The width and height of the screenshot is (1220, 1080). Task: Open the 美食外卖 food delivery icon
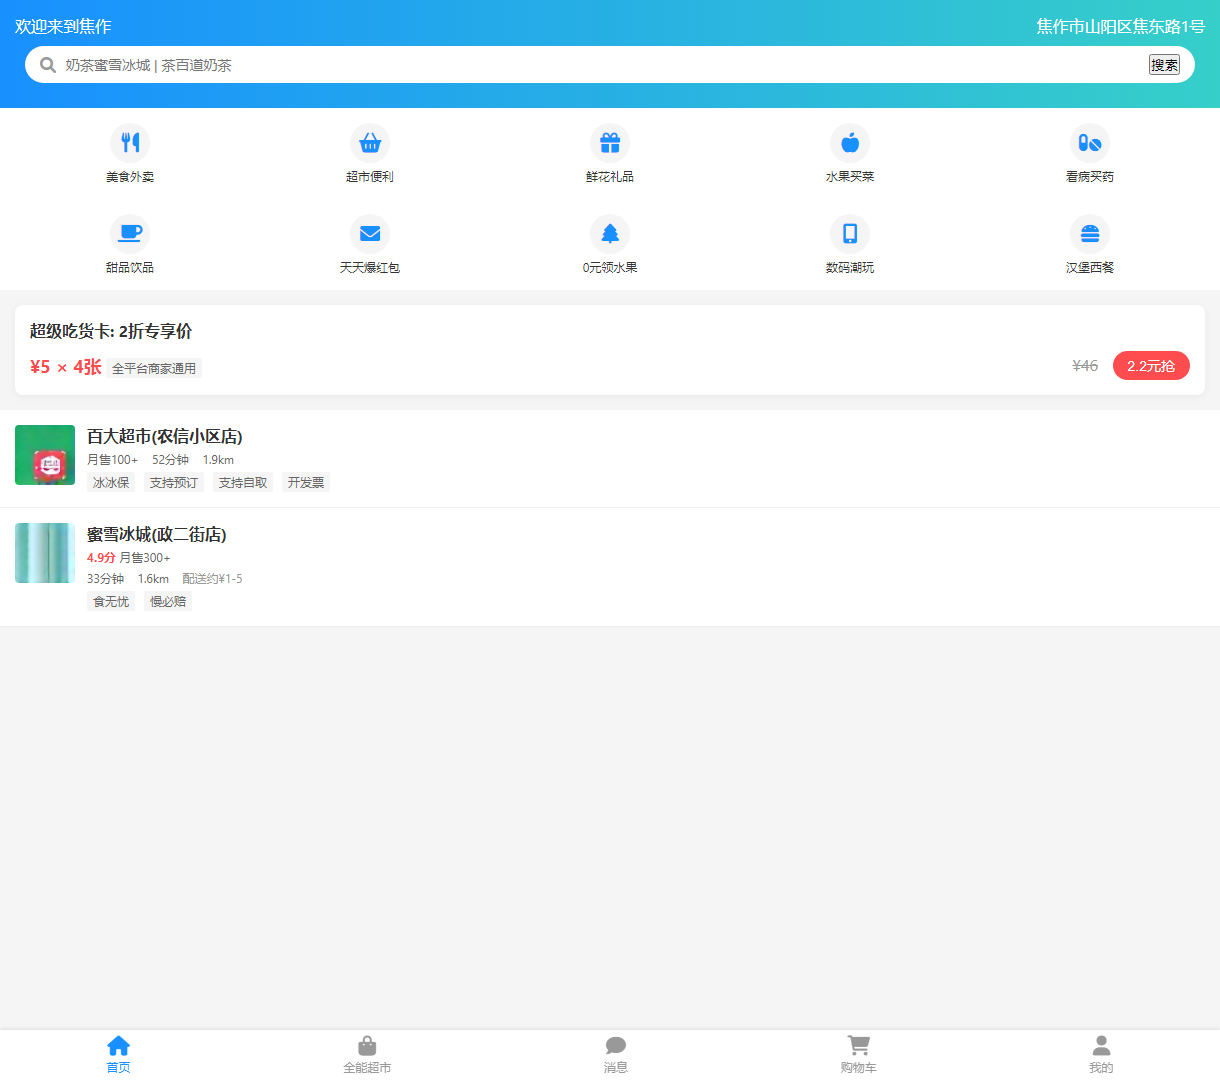(x=130, y=143)
